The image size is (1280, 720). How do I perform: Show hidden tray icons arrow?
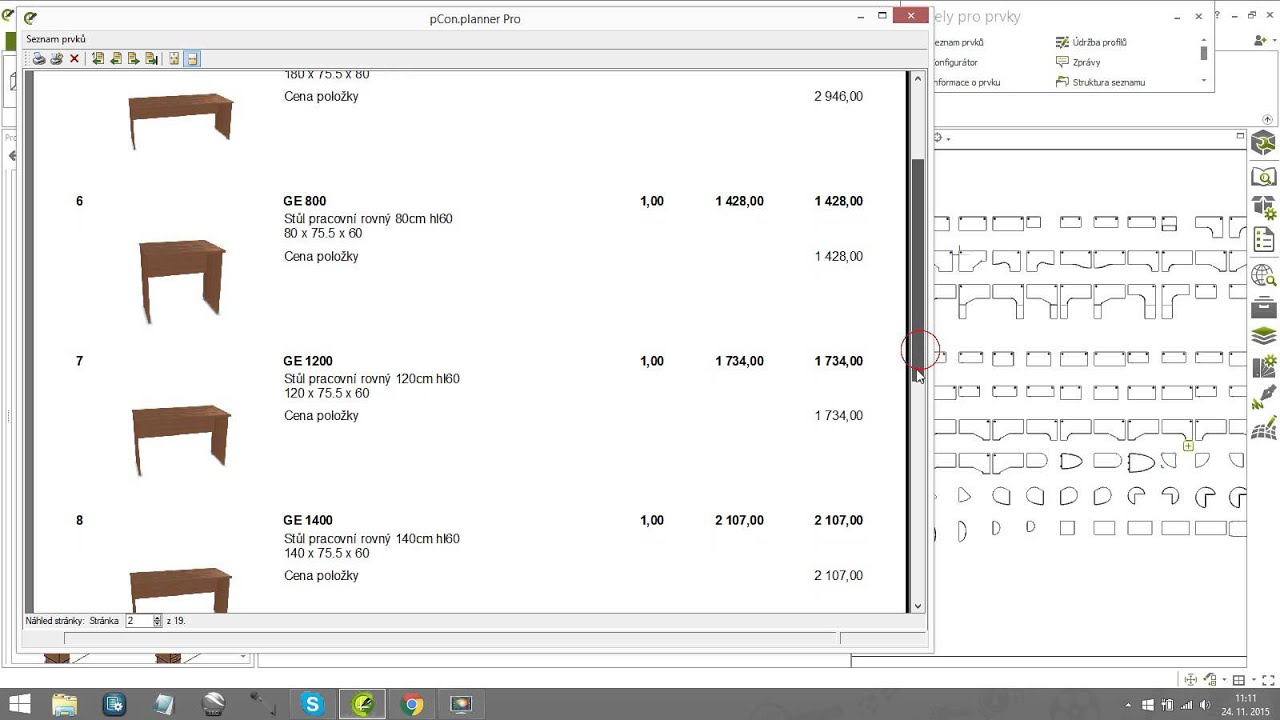1129,705
